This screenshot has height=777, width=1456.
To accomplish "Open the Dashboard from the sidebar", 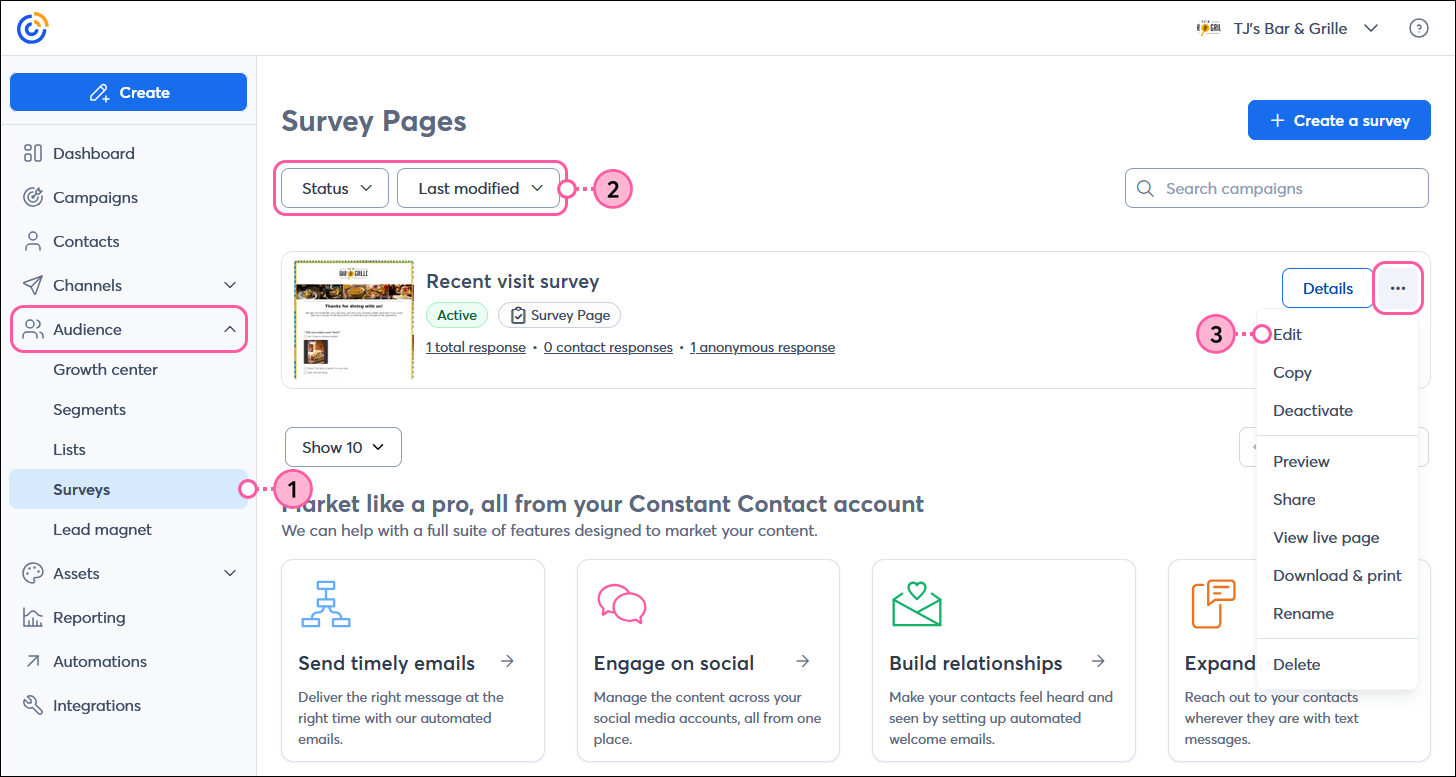I will tap(93, 153).
